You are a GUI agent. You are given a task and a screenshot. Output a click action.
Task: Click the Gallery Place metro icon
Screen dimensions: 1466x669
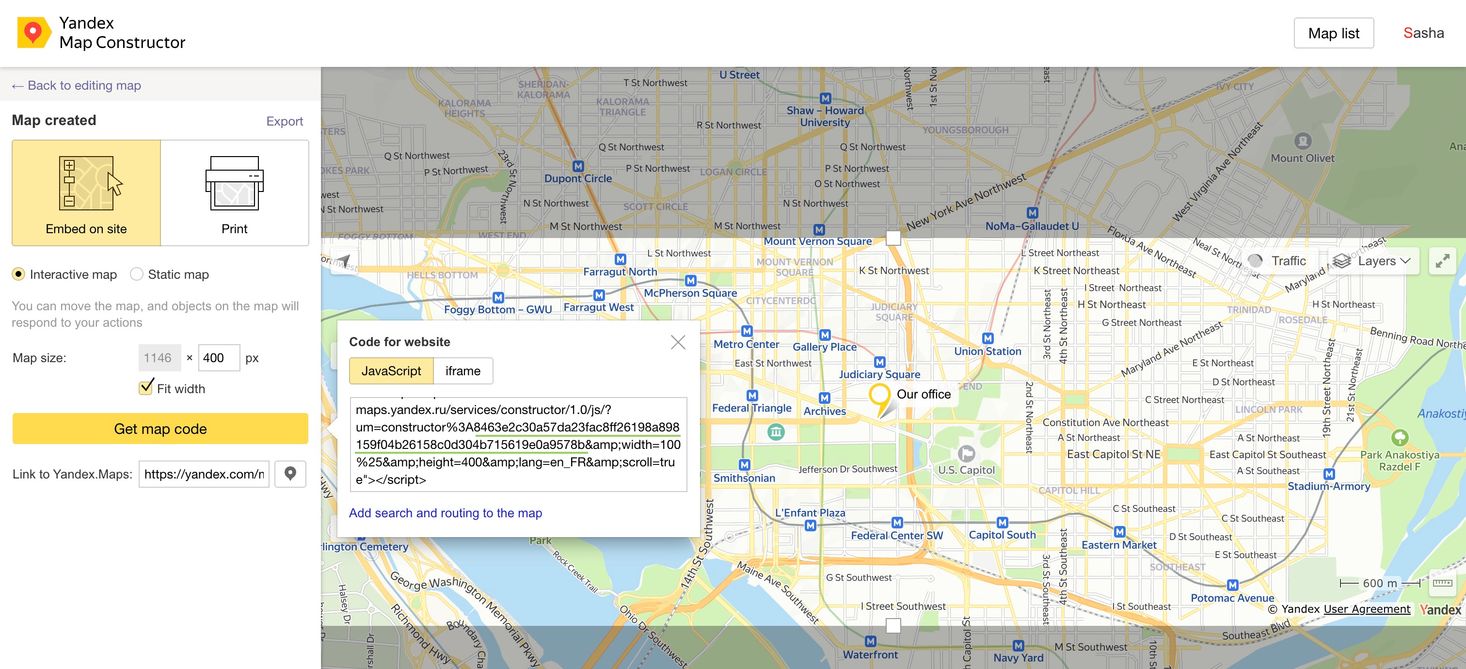pos(825,333)
